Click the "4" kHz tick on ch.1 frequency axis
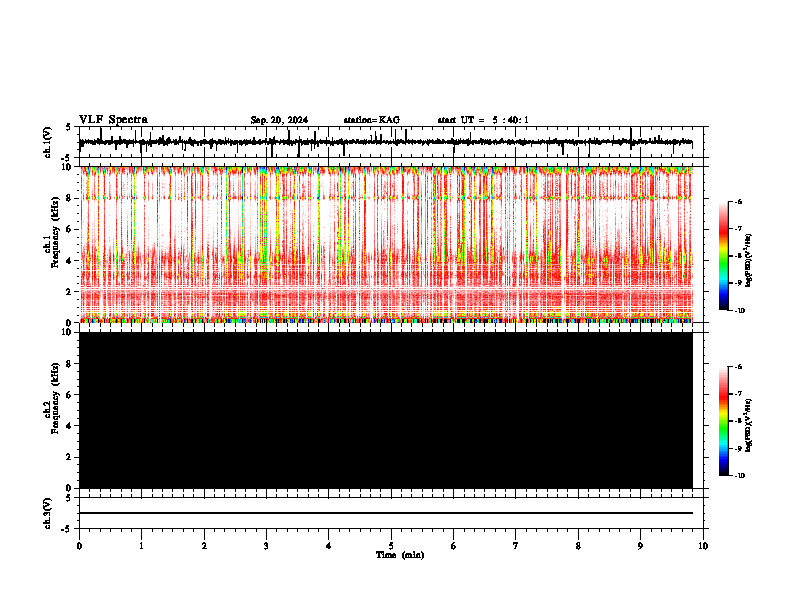This screenshot has width=792, height=612. click(70, 261)
